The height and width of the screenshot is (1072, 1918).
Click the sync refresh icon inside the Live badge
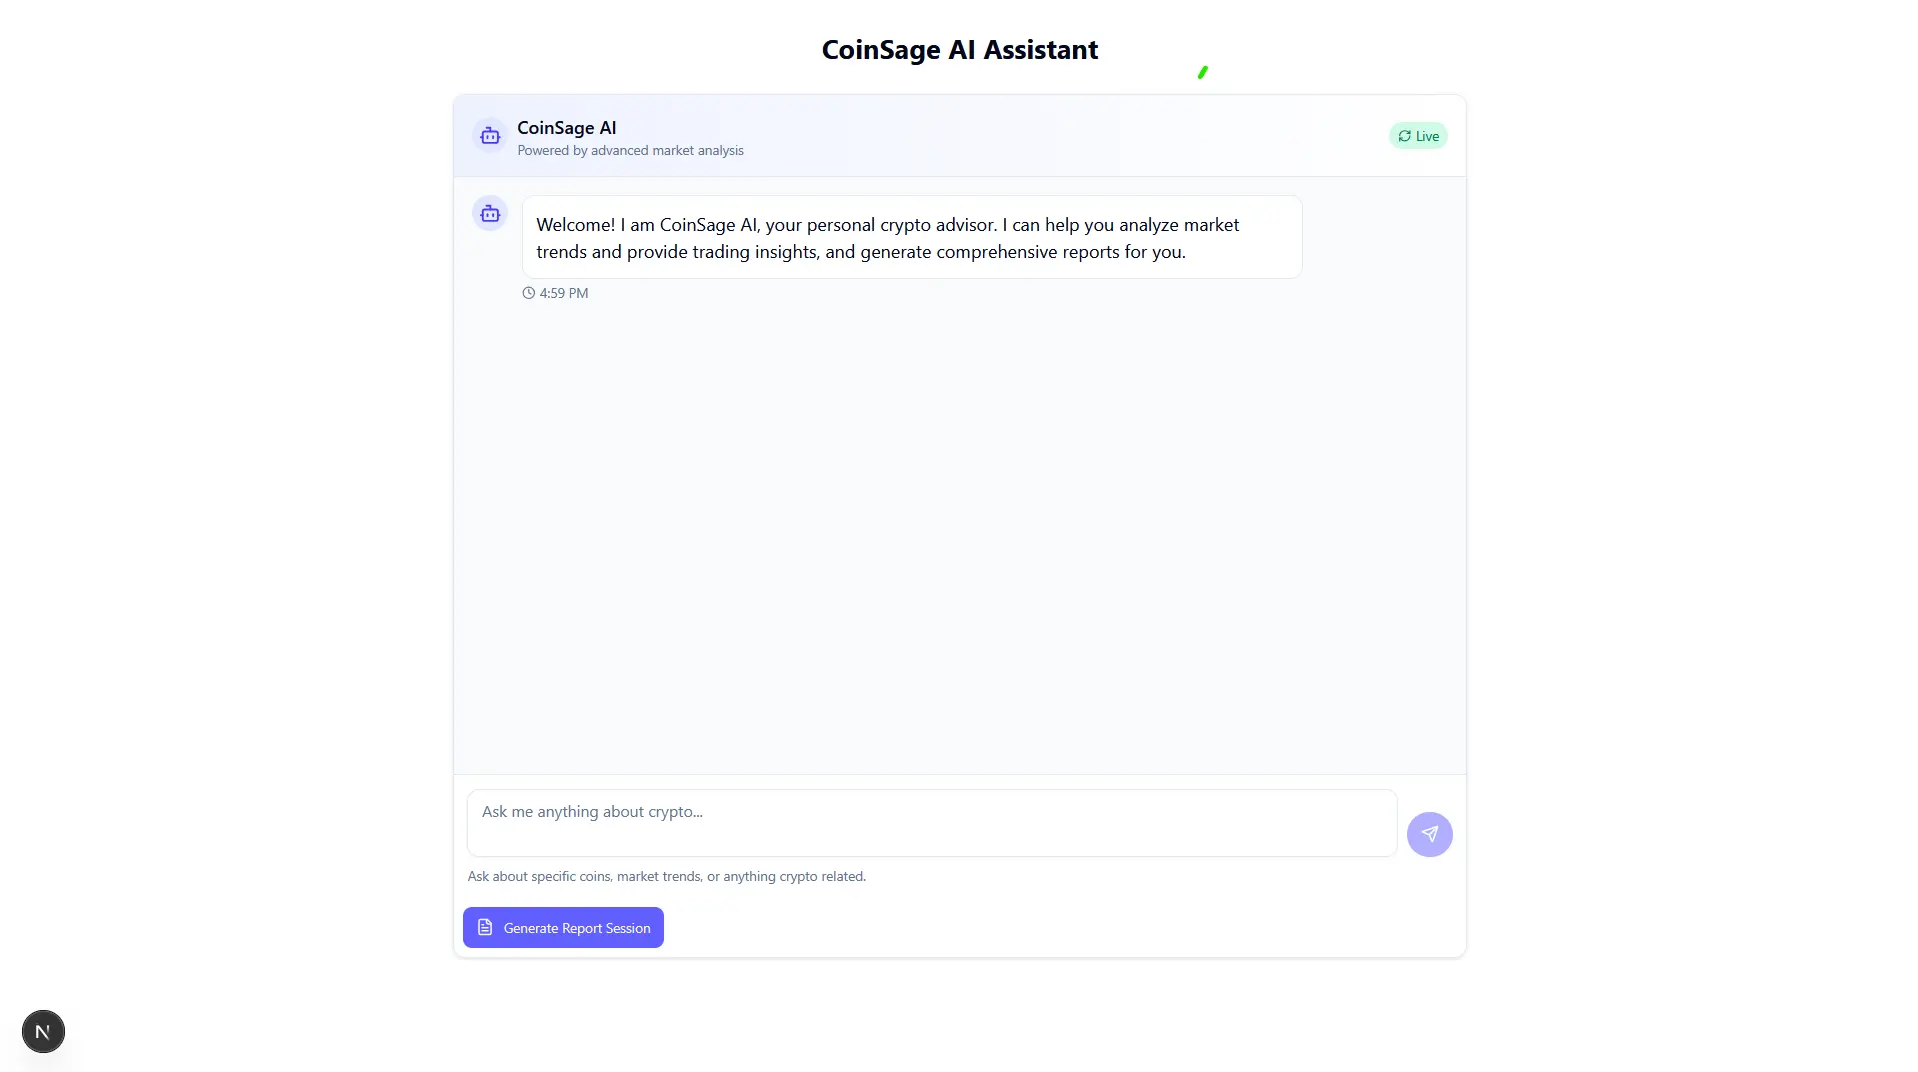tap(1404, 135)
